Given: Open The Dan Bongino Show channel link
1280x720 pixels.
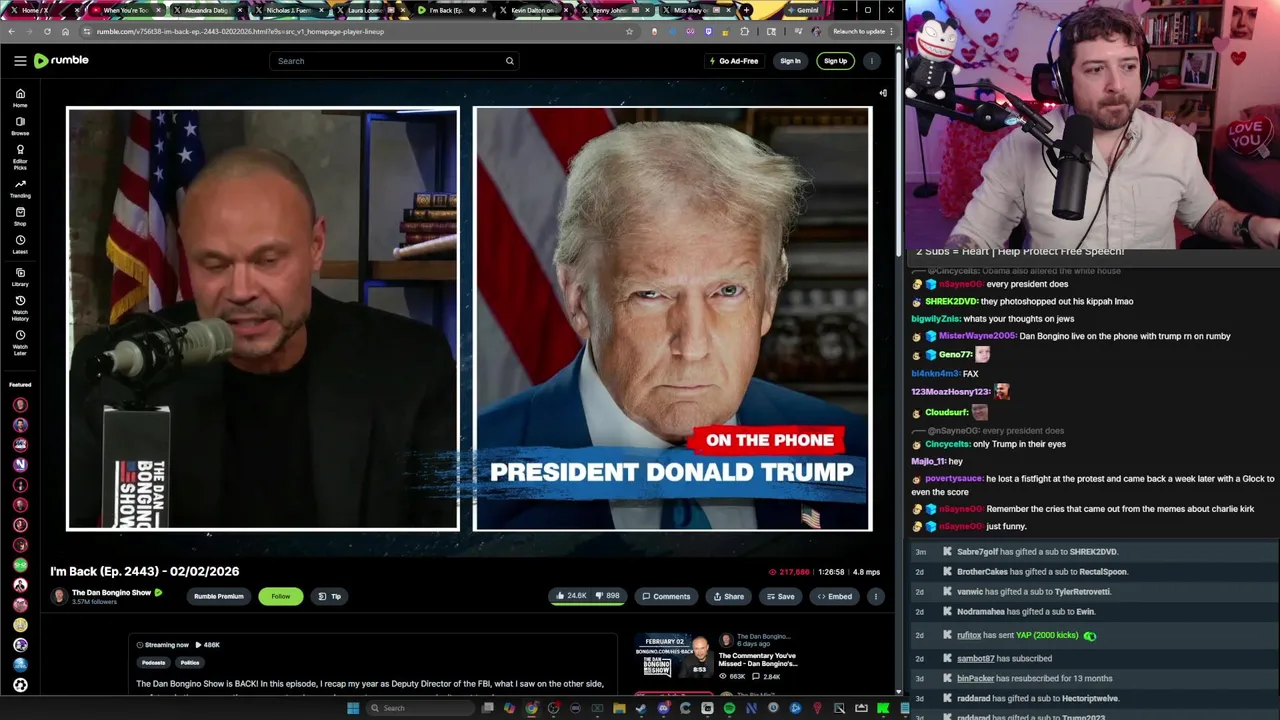Looking at the screenshot, I should click(111, 592).
